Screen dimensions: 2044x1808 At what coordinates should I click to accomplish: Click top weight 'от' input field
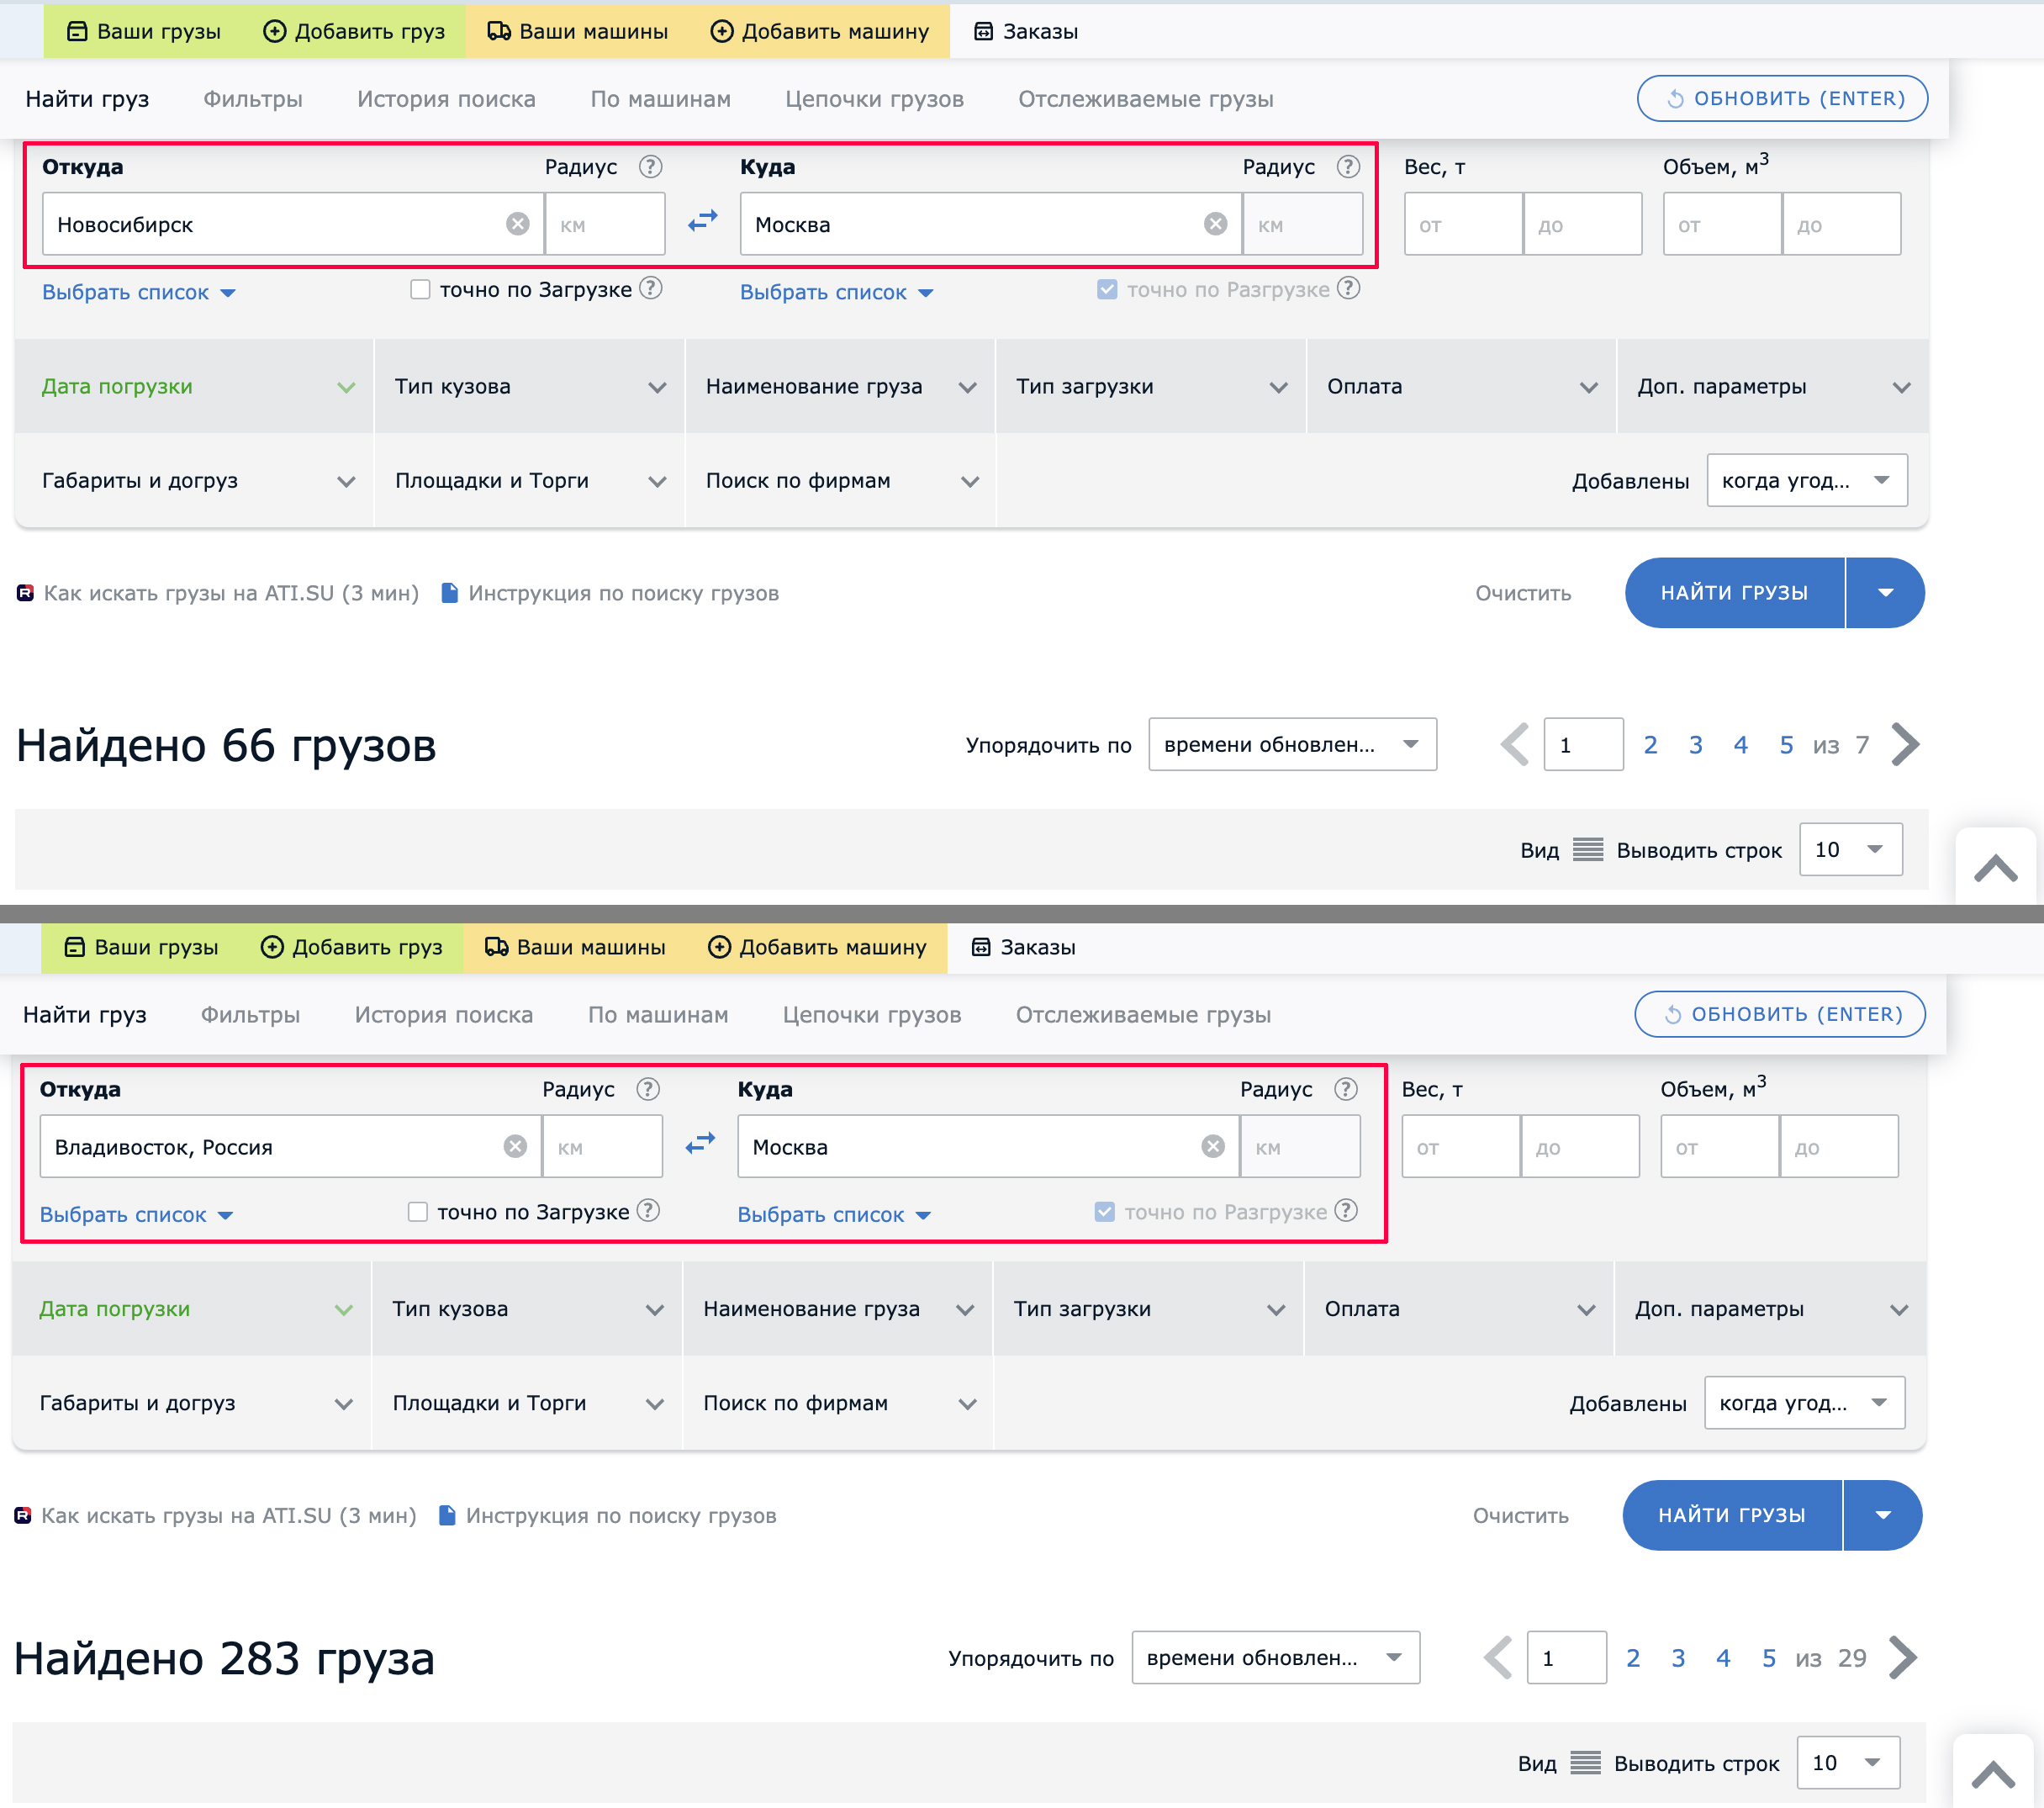coord(1462,225)
